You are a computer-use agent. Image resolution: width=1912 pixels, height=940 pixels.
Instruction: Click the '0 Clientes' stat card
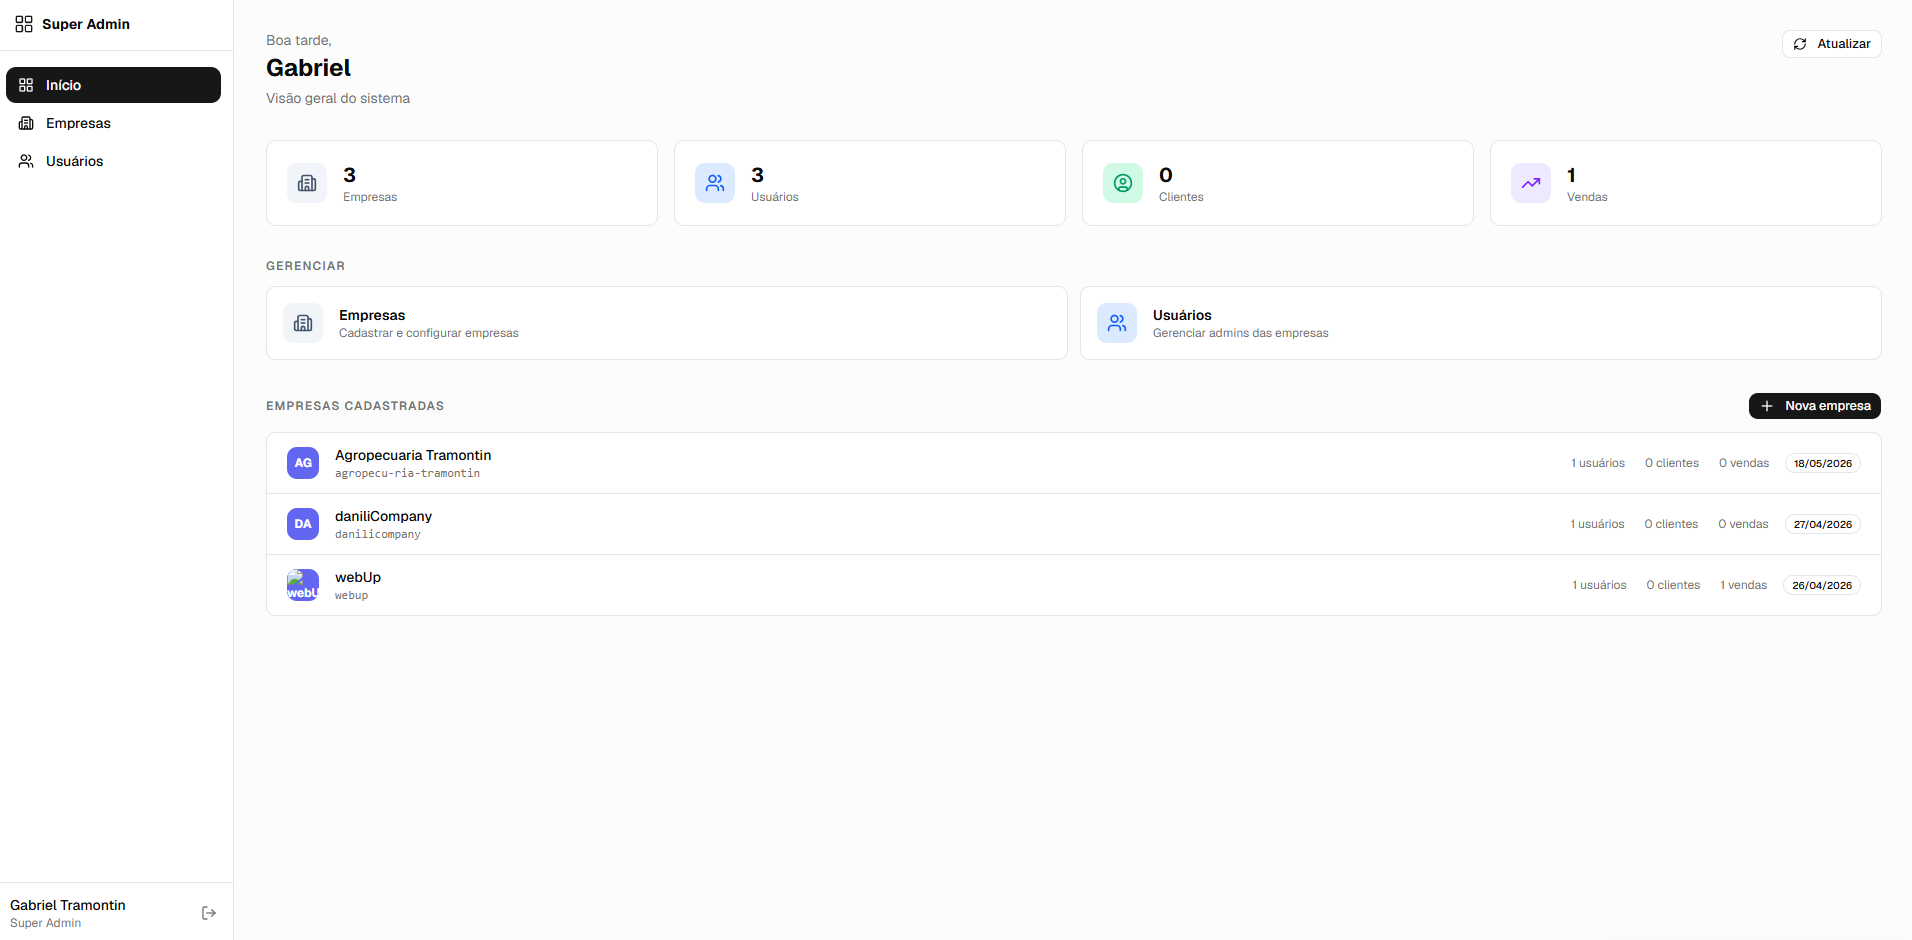click(x=1278, y=183)
